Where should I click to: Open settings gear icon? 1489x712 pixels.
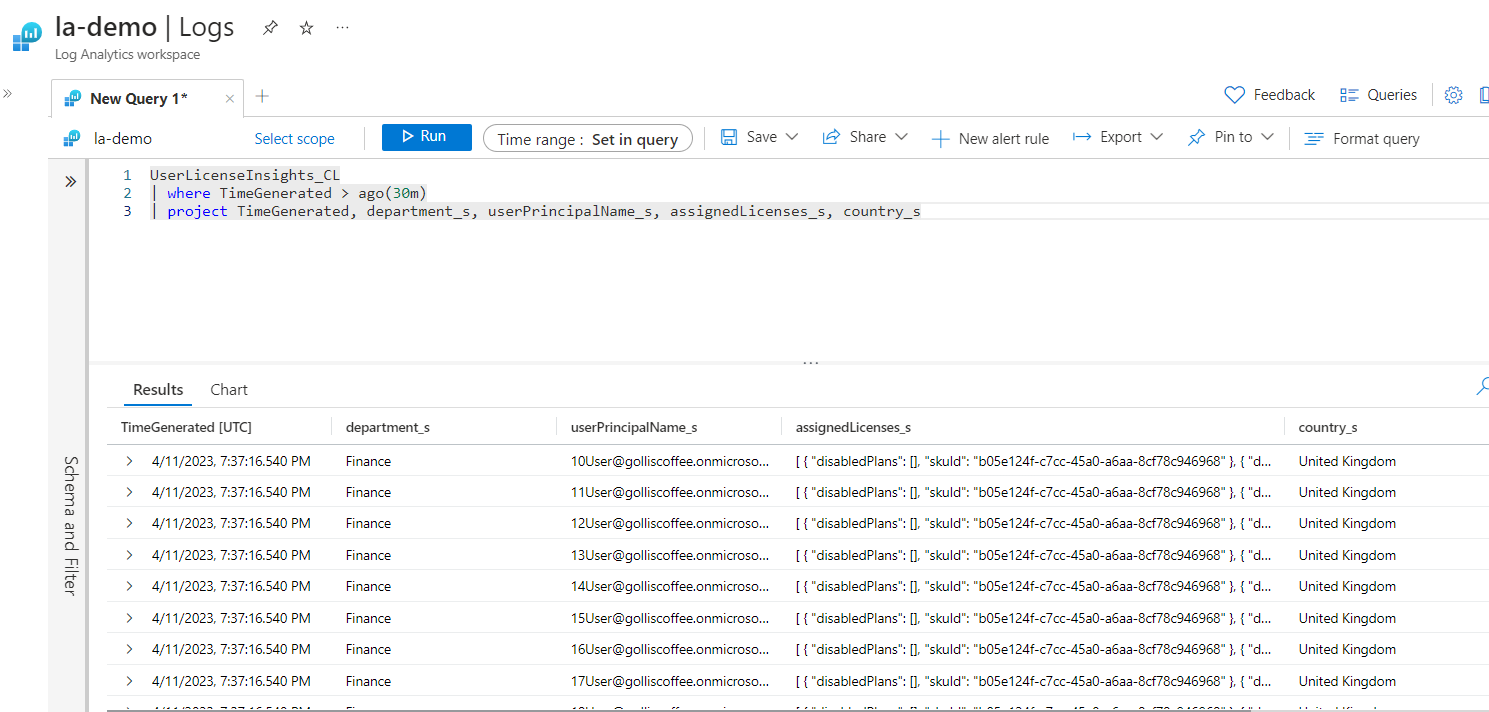click(x=1453, y=95)
